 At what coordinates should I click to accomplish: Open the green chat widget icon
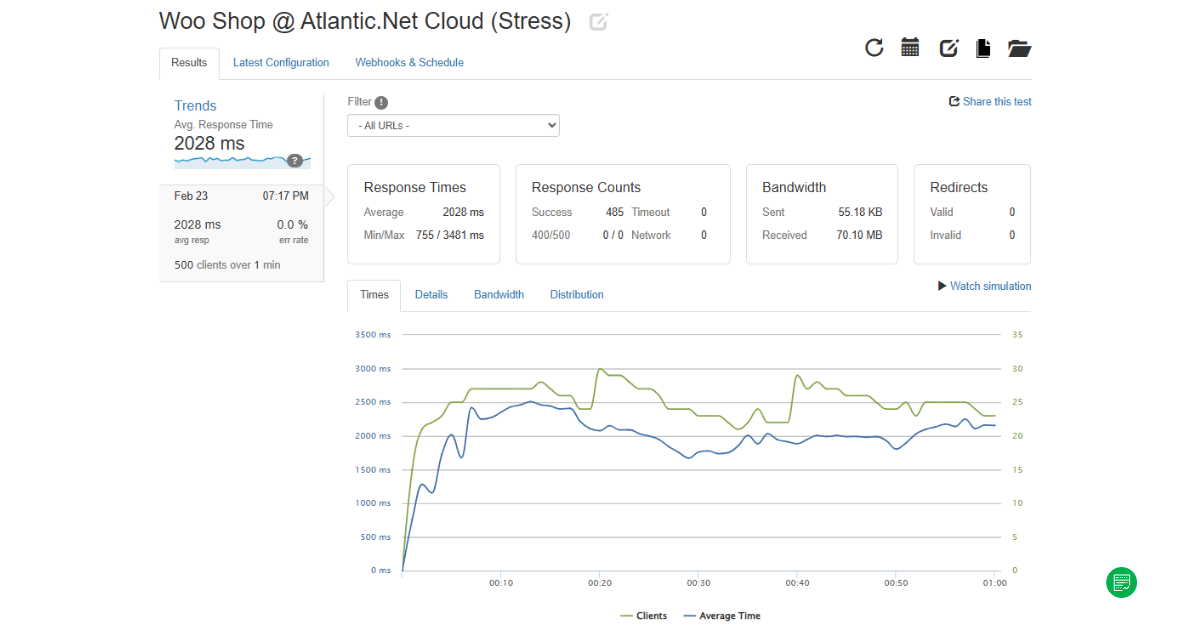[1121, 582]
